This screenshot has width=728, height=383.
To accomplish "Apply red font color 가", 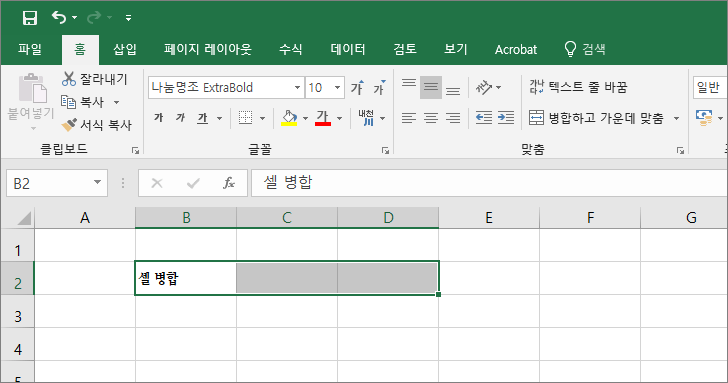I will click(x=323, y=118).
